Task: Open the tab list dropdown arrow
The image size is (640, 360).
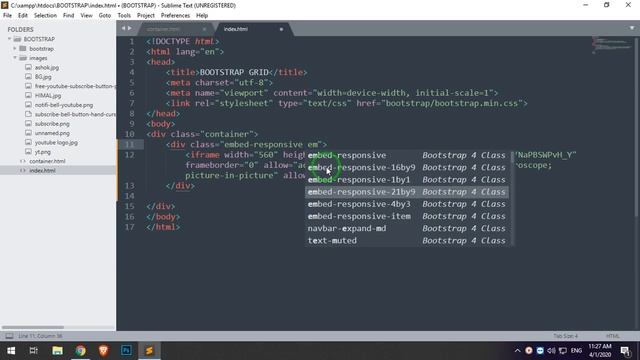Action: click(632, 28)
